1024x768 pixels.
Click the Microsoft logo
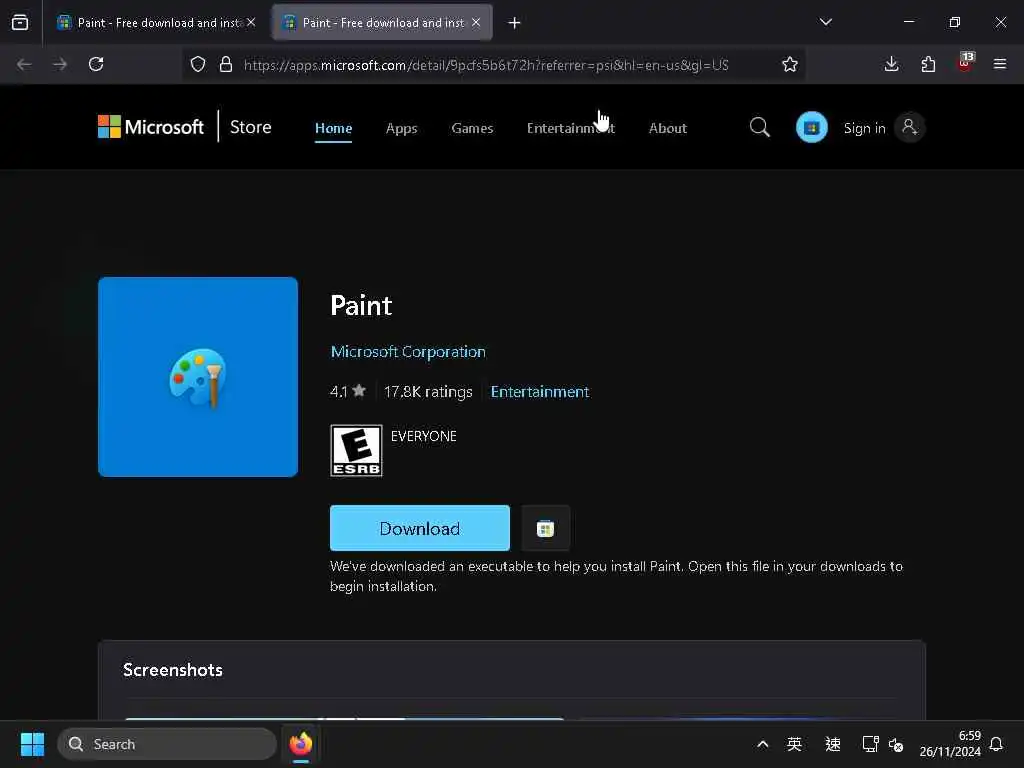[151, 127]
